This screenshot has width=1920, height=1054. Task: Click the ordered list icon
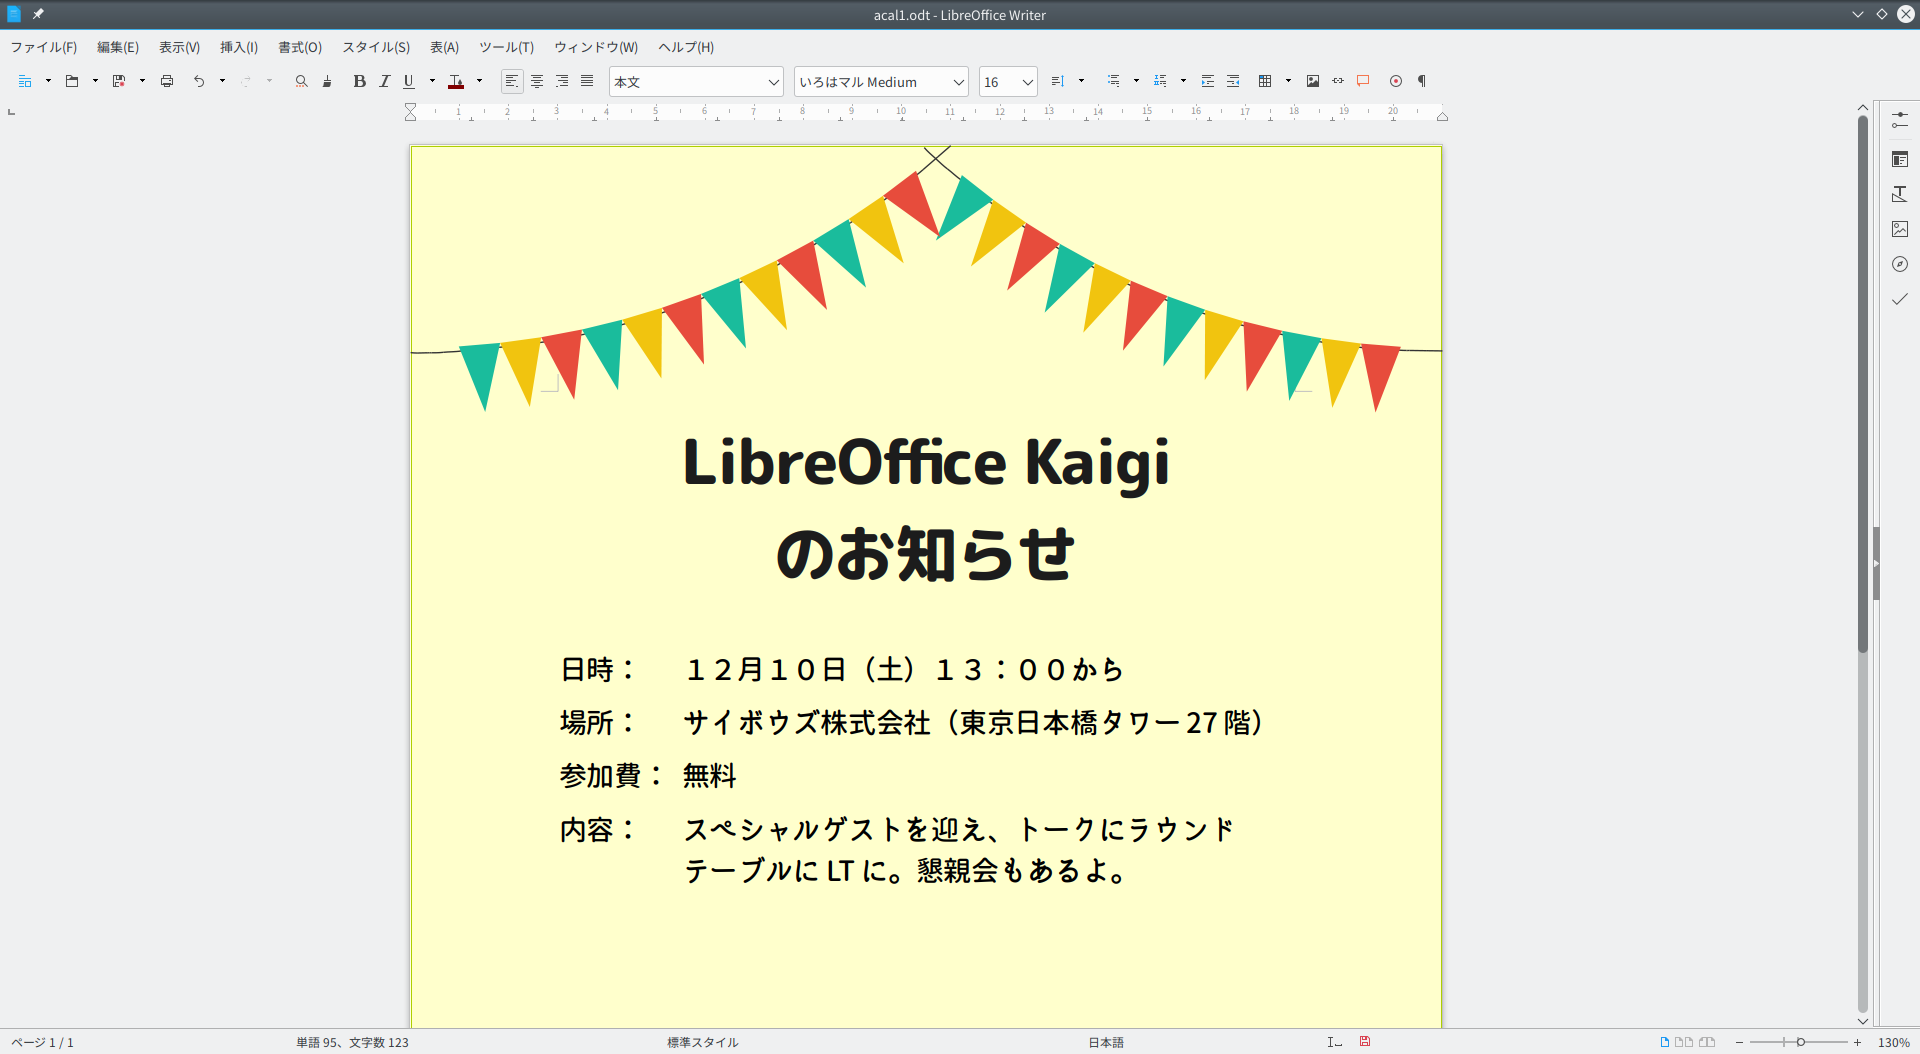pos(1160,81)
